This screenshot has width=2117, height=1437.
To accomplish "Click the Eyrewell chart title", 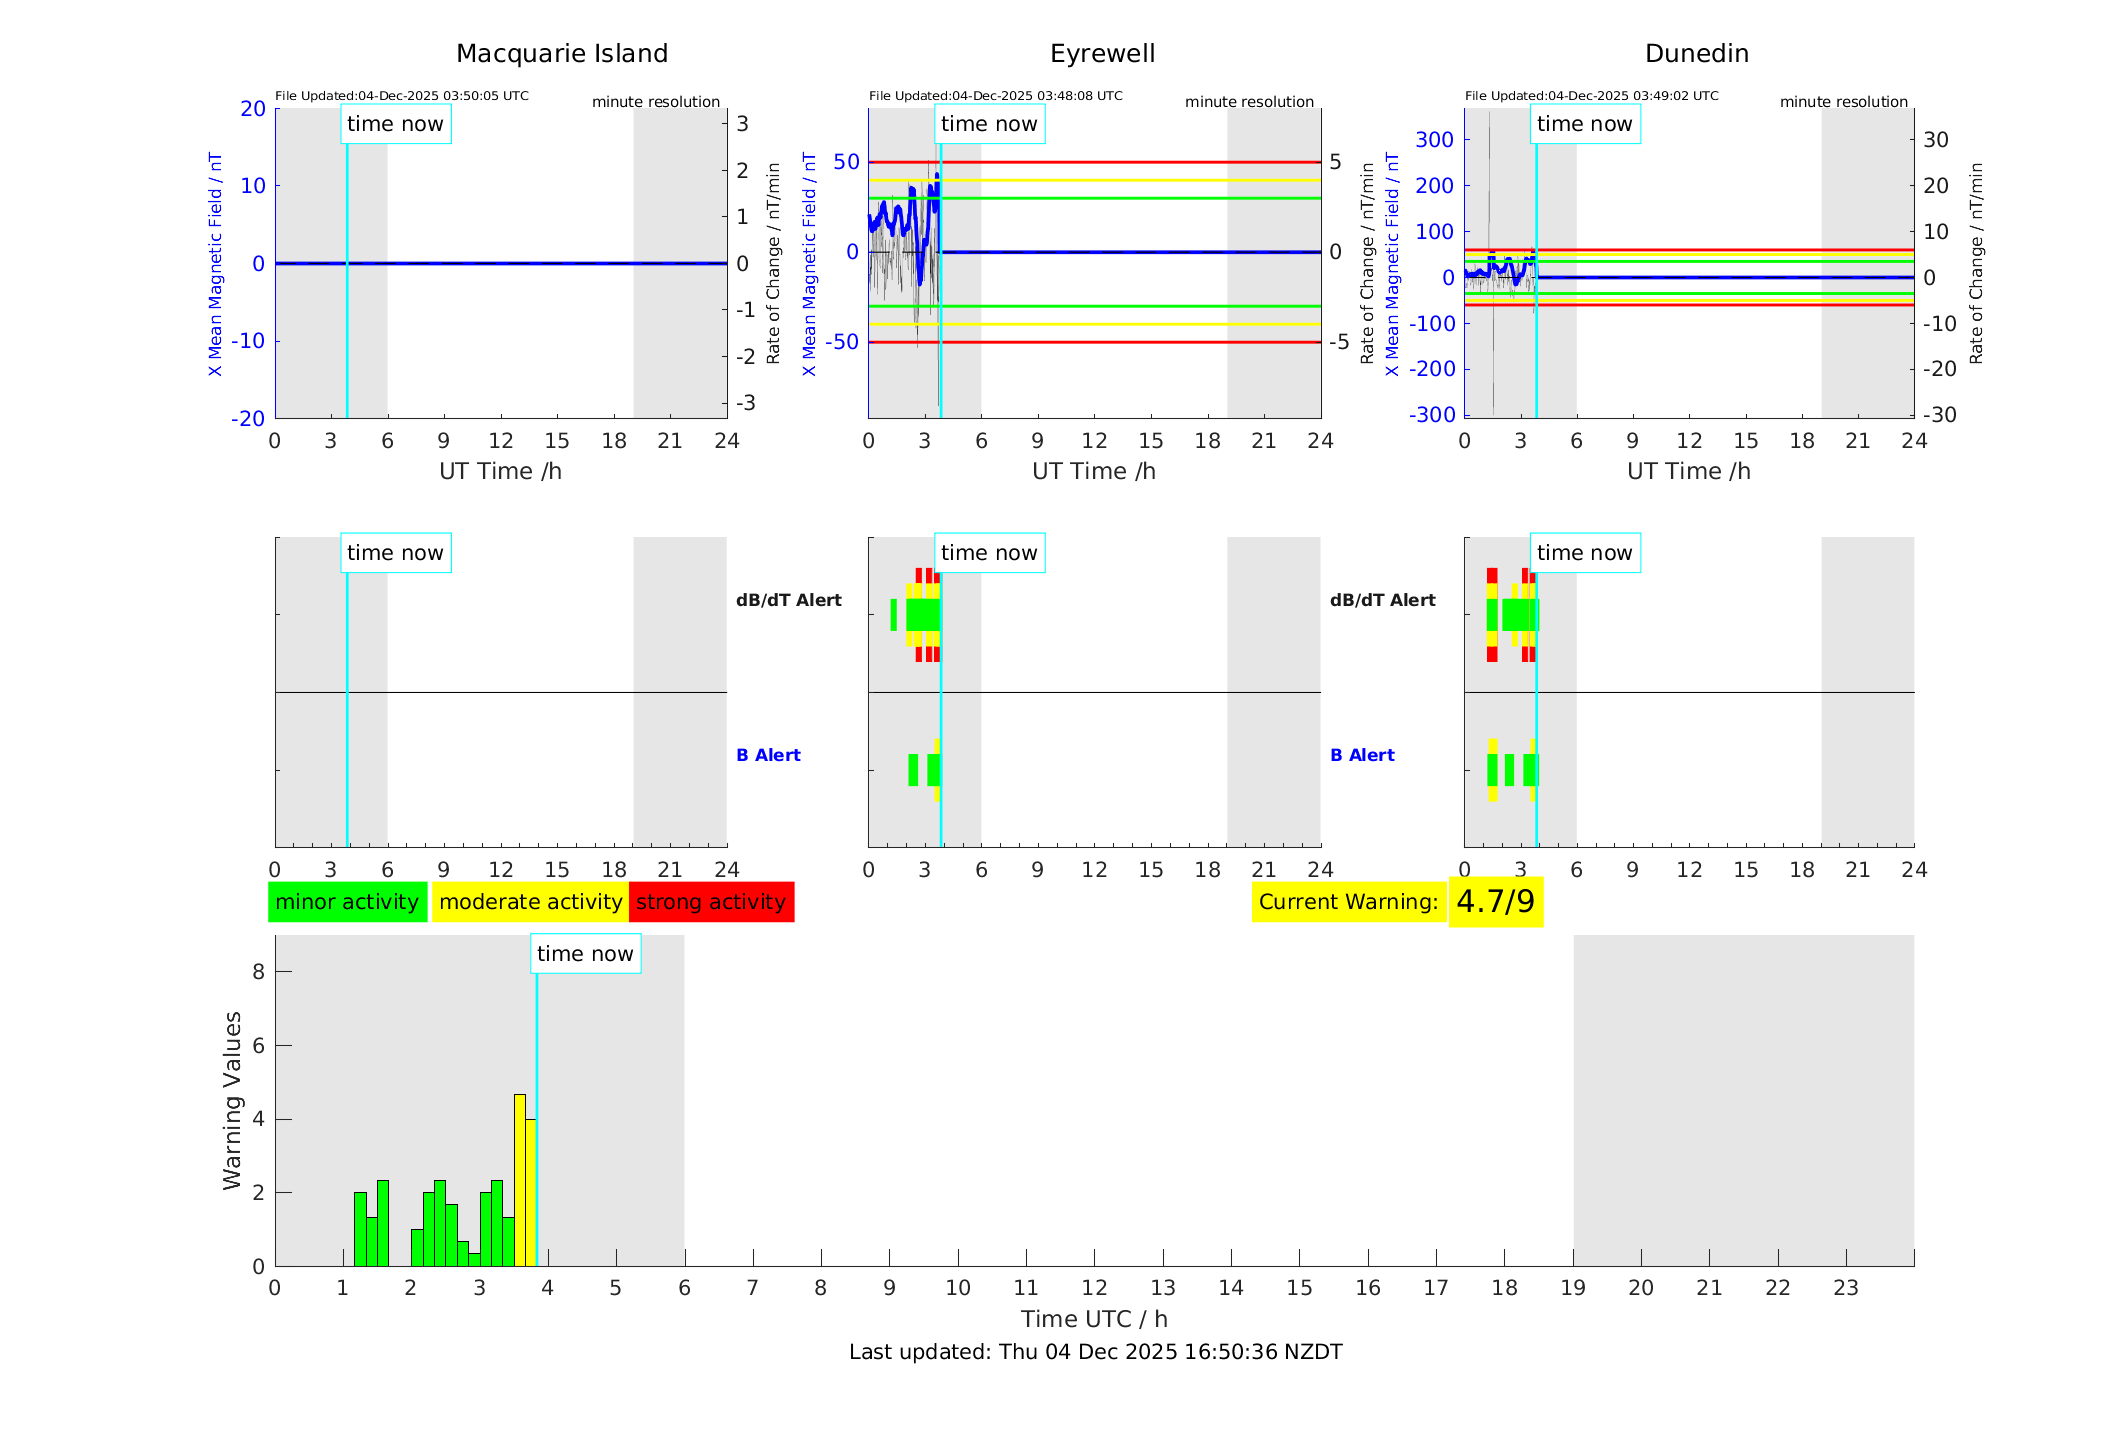I will pyautogui.click(x=1102, y=54).
